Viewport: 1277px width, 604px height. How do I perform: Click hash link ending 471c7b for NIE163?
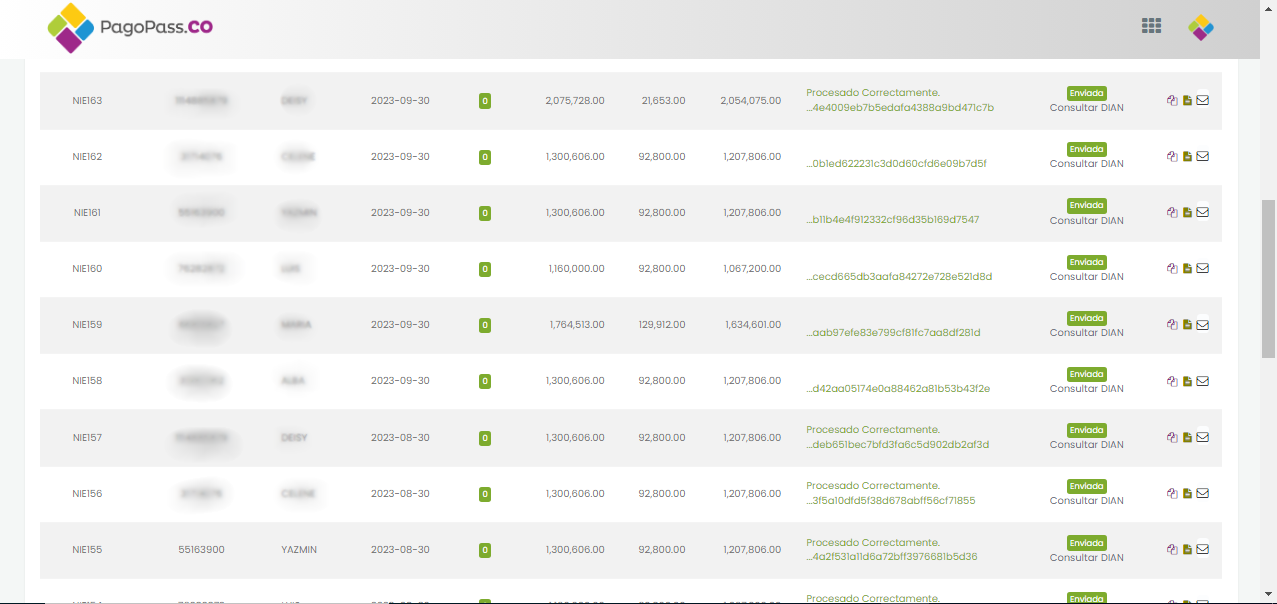(x=900, y=108)
